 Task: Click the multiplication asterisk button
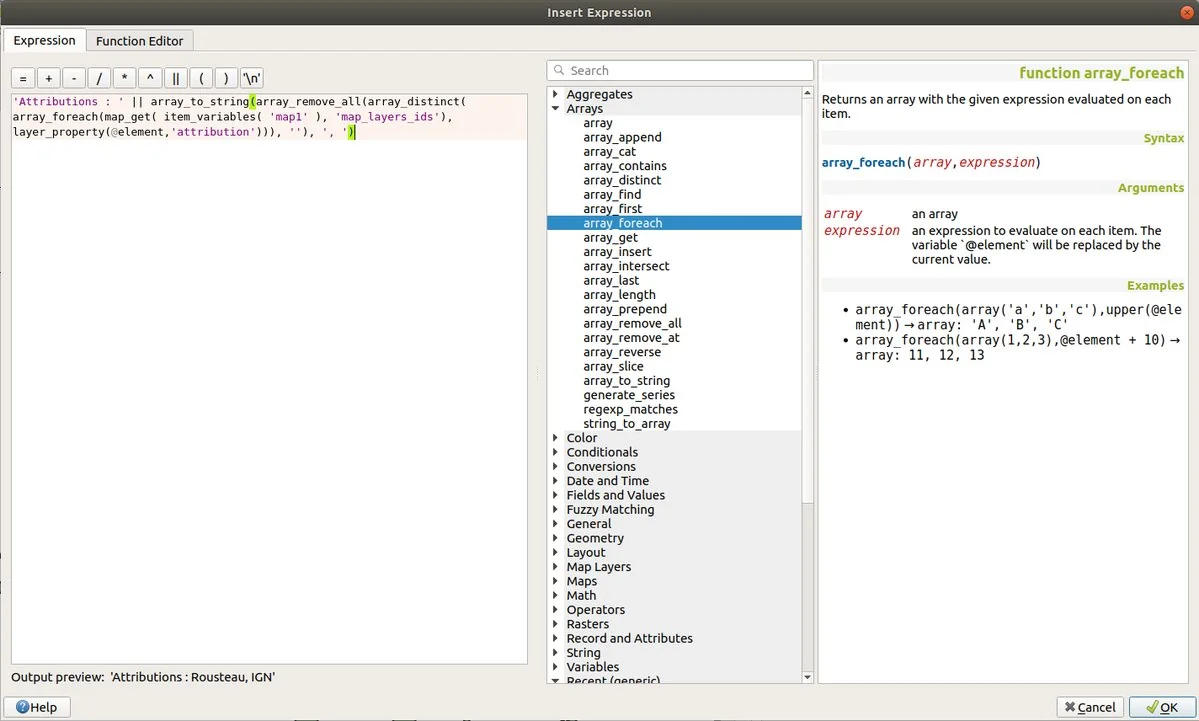(x=125, y=79)
